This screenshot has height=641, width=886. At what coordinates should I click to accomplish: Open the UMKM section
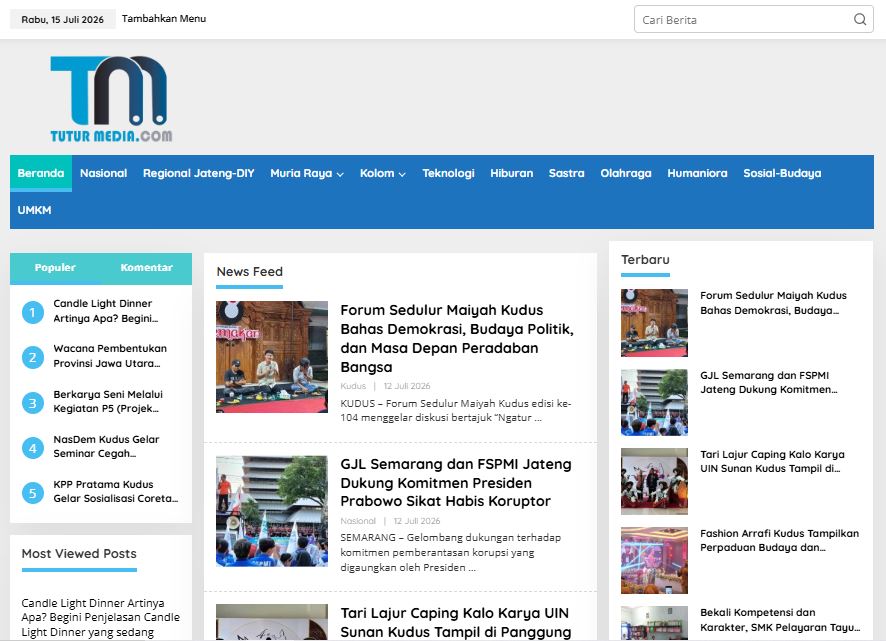pos(34,210)
